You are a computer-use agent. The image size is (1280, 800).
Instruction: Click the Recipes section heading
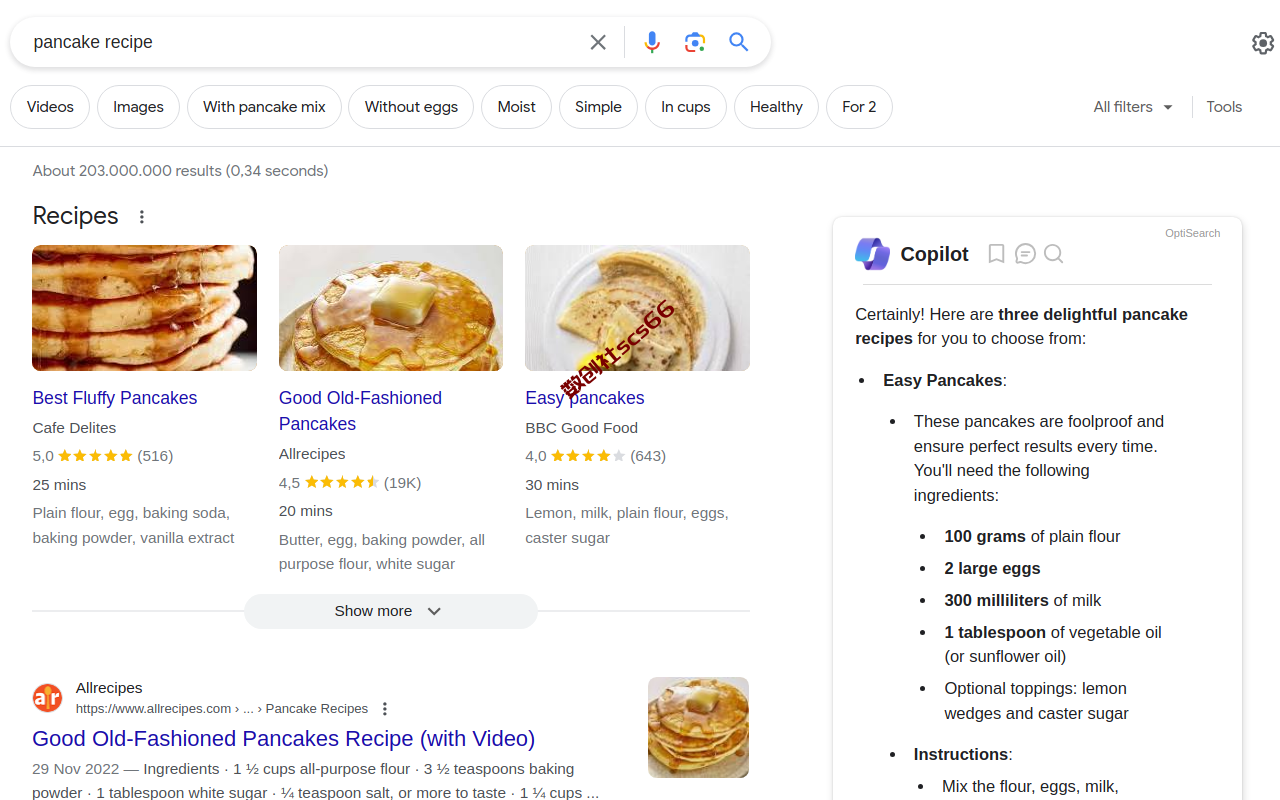click(x=75, y=216)
